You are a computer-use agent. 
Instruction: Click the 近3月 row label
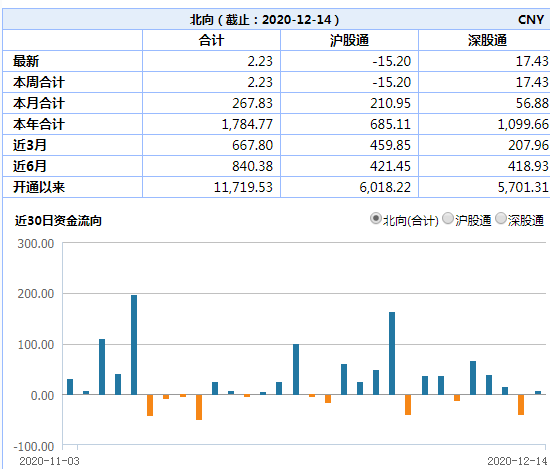(x=30, y=145)
